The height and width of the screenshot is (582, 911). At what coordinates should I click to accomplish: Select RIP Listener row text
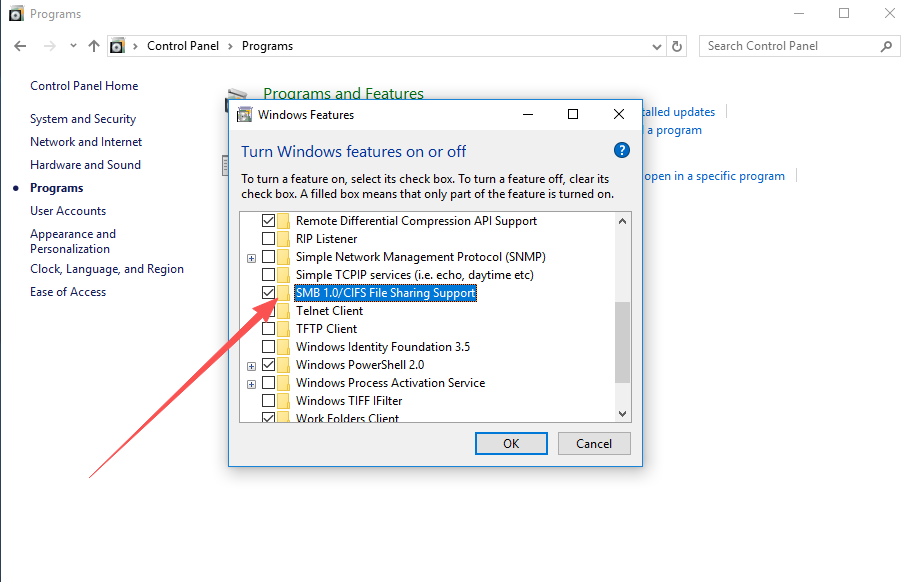[327, 239]
